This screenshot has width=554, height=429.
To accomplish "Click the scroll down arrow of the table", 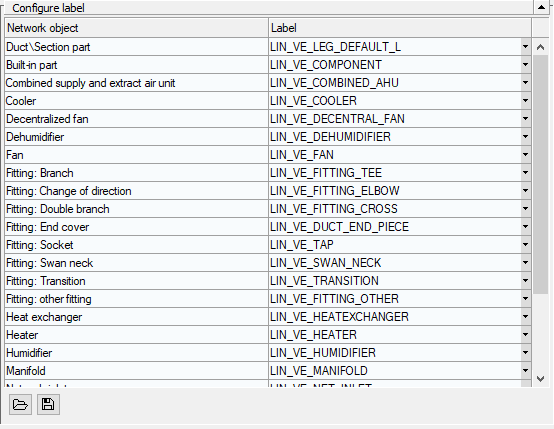I will pyautogui.click(x=540, y=379).
